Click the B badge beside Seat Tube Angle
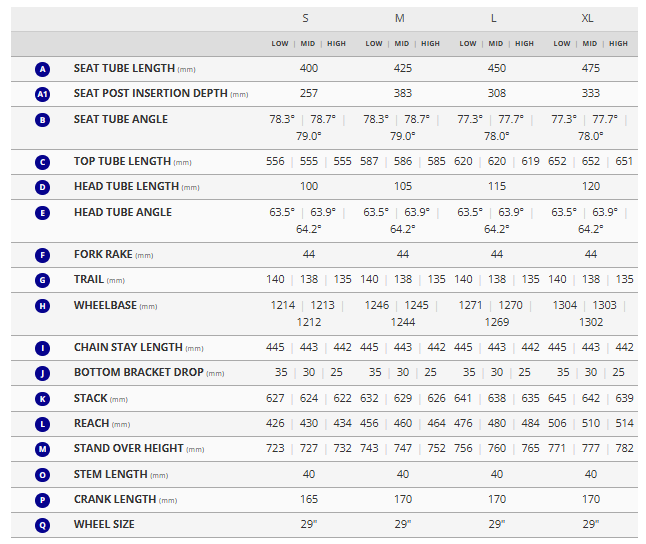 (42, 120)
